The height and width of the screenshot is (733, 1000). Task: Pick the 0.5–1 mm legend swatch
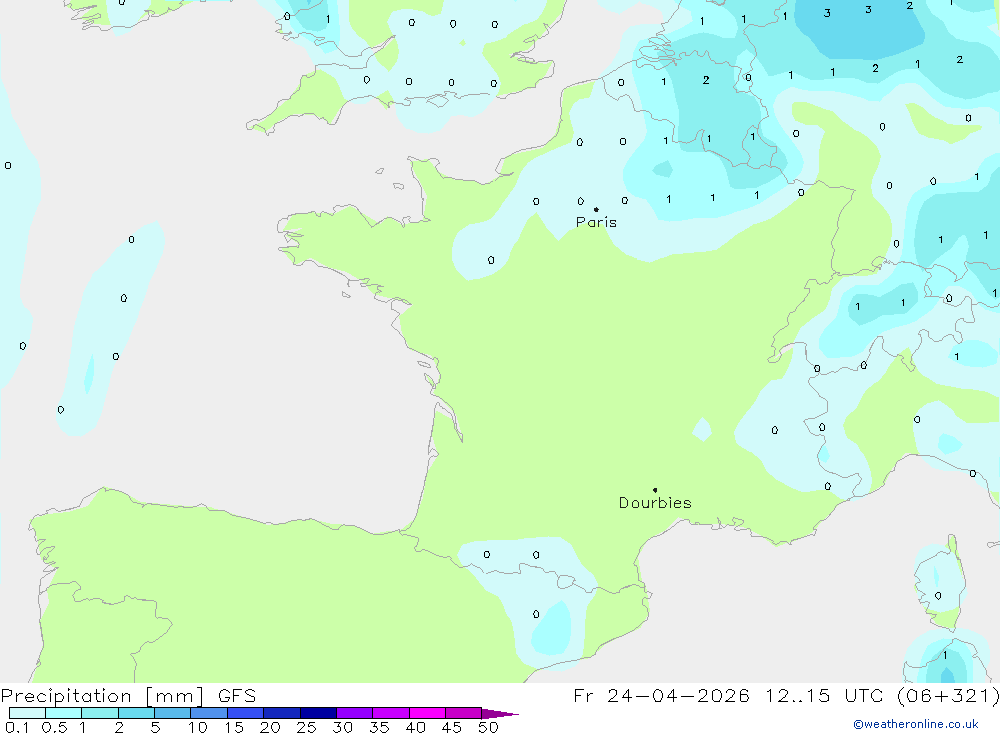pos(64,713)
